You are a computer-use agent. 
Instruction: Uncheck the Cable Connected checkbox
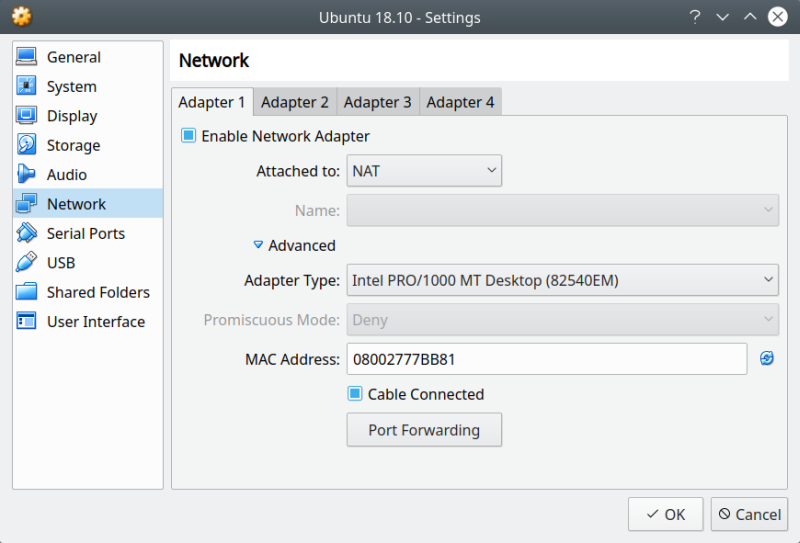pyautogui.click(x=354, y=394)
